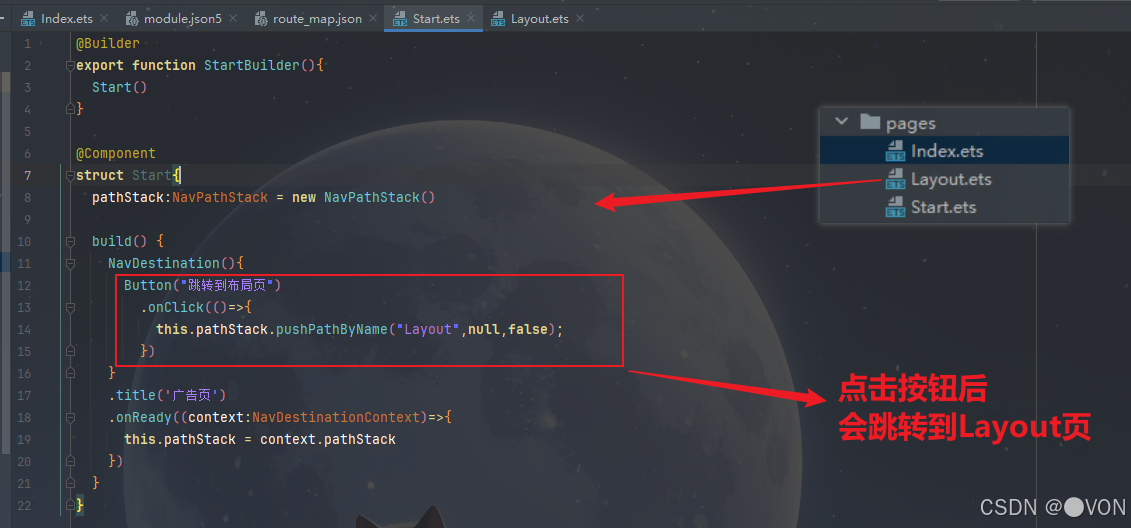Click the ETS file icon on Index.ets tab
This screenshot has width=1131, height=528.
point(28,19)
